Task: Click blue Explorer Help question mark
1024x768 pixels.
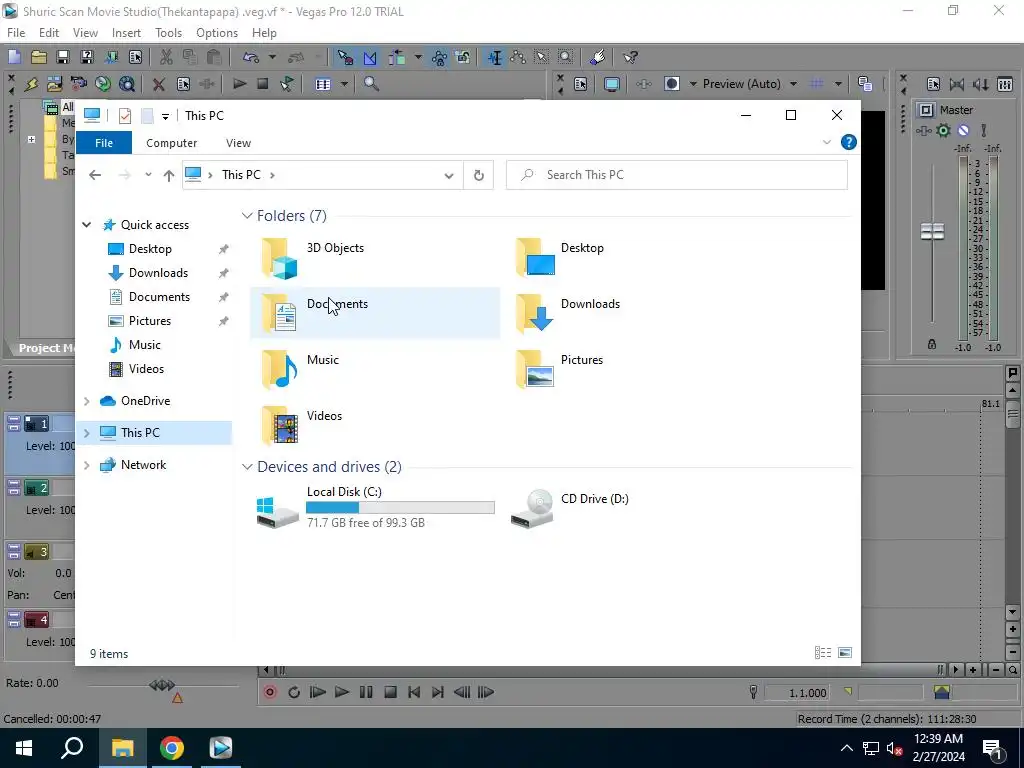Action: pos(848,142)
